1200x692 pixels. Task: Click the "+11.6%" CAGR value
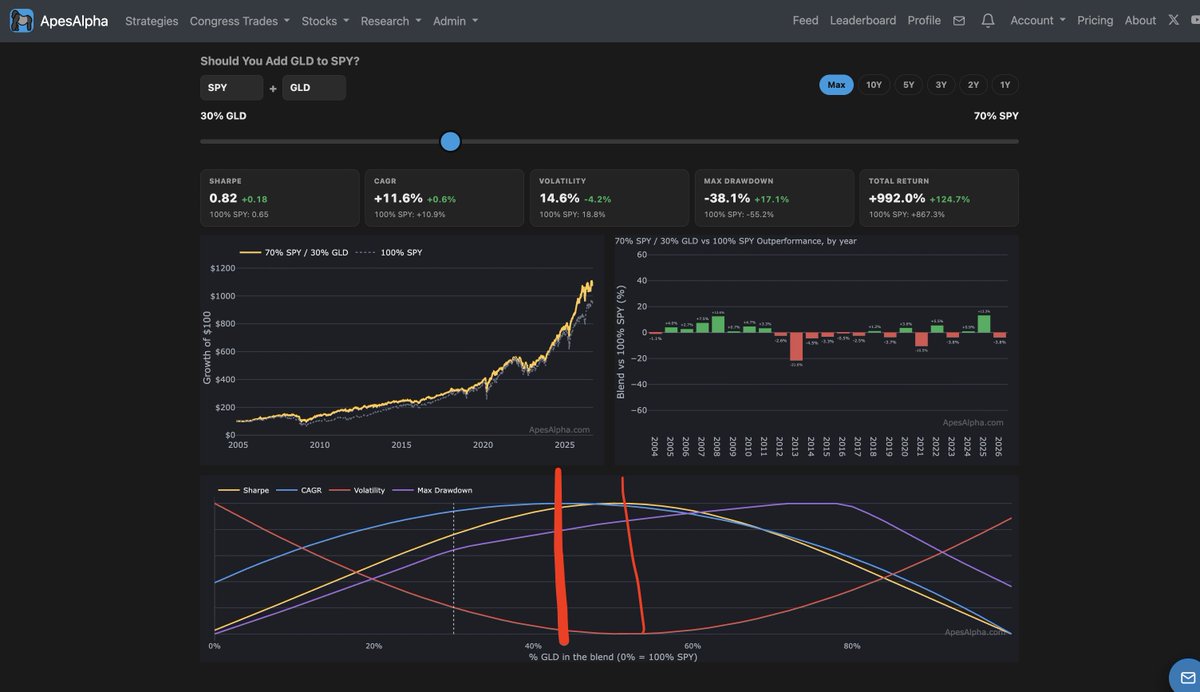[398, 198]
